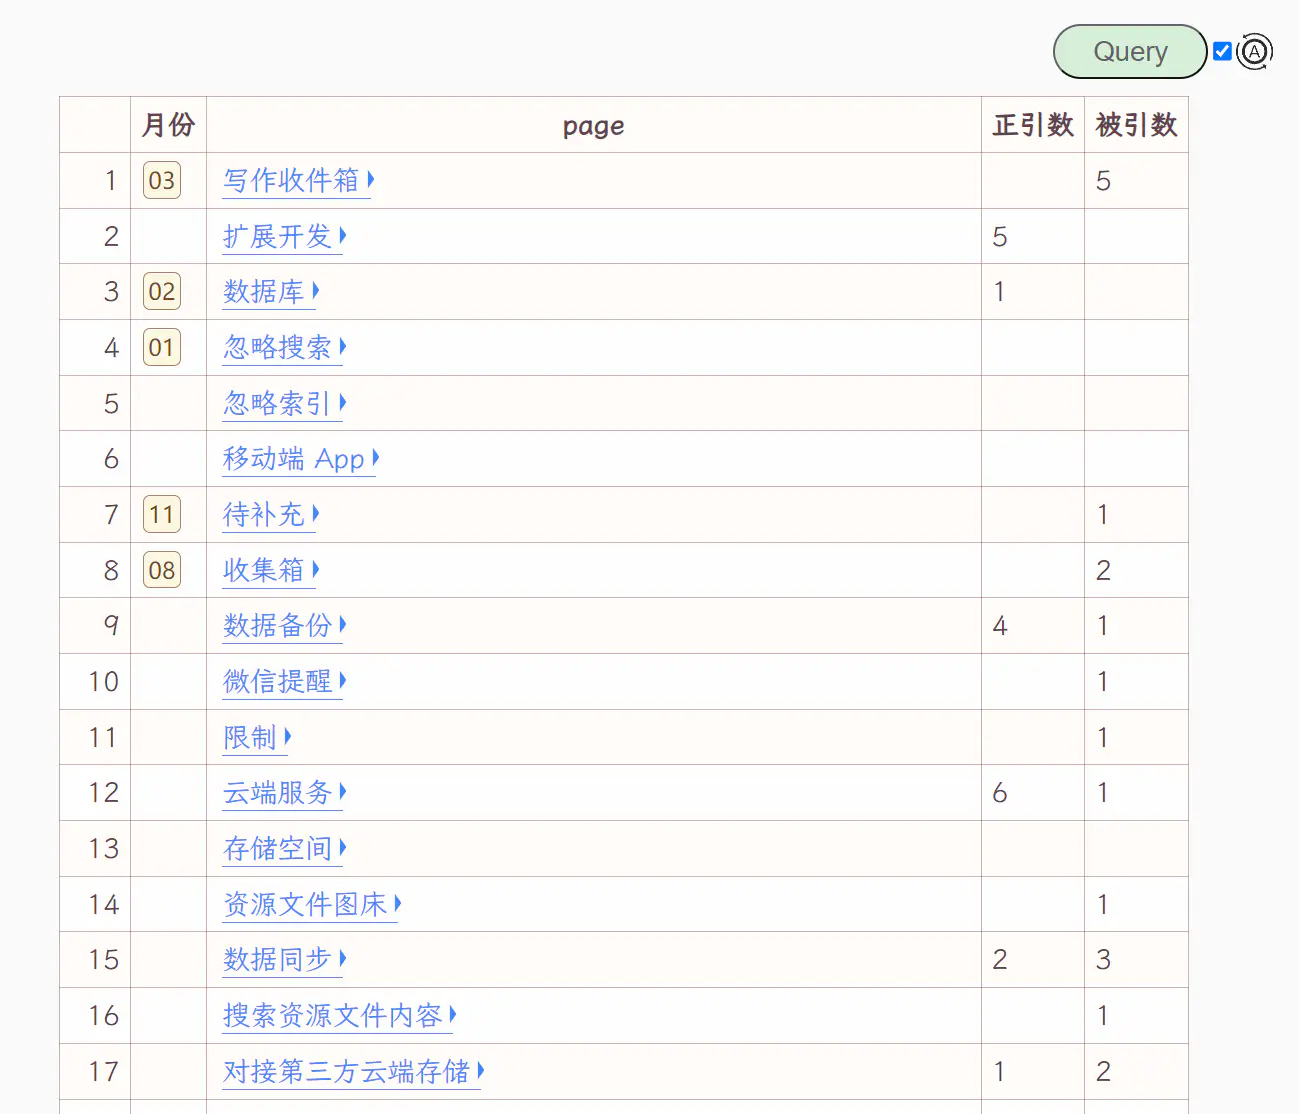
Task: Open the 存储空间 page link
Action: click(x=277, y=848)
